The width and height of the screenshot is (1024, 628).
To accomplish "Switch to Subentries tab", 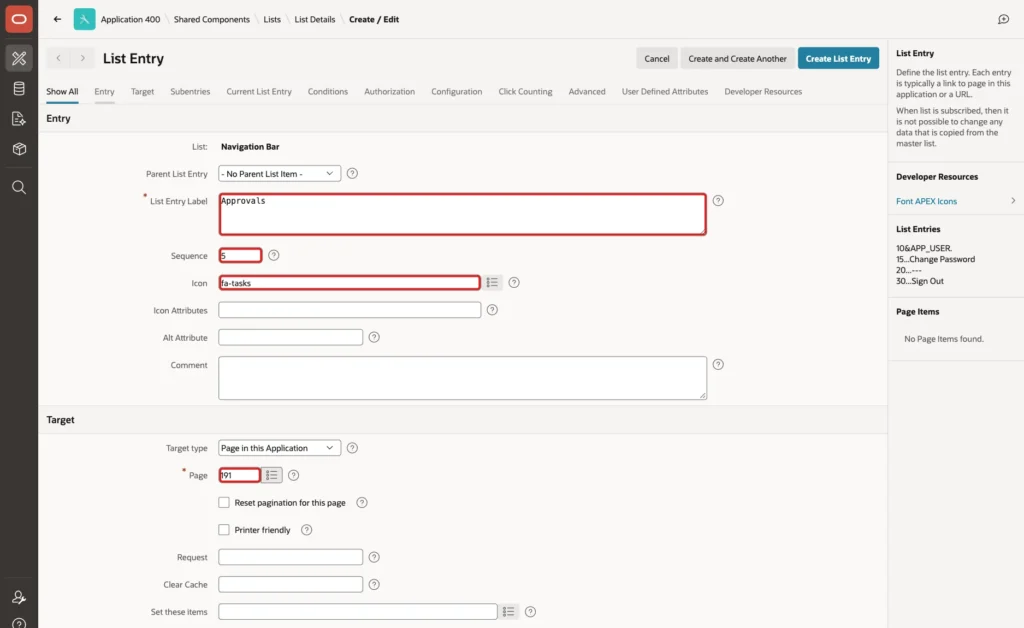I will pyautogui.click(x=190, y=91).
